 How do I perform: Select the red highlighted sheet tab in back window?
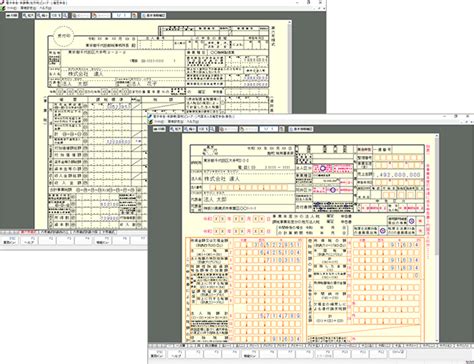[28, 232]
